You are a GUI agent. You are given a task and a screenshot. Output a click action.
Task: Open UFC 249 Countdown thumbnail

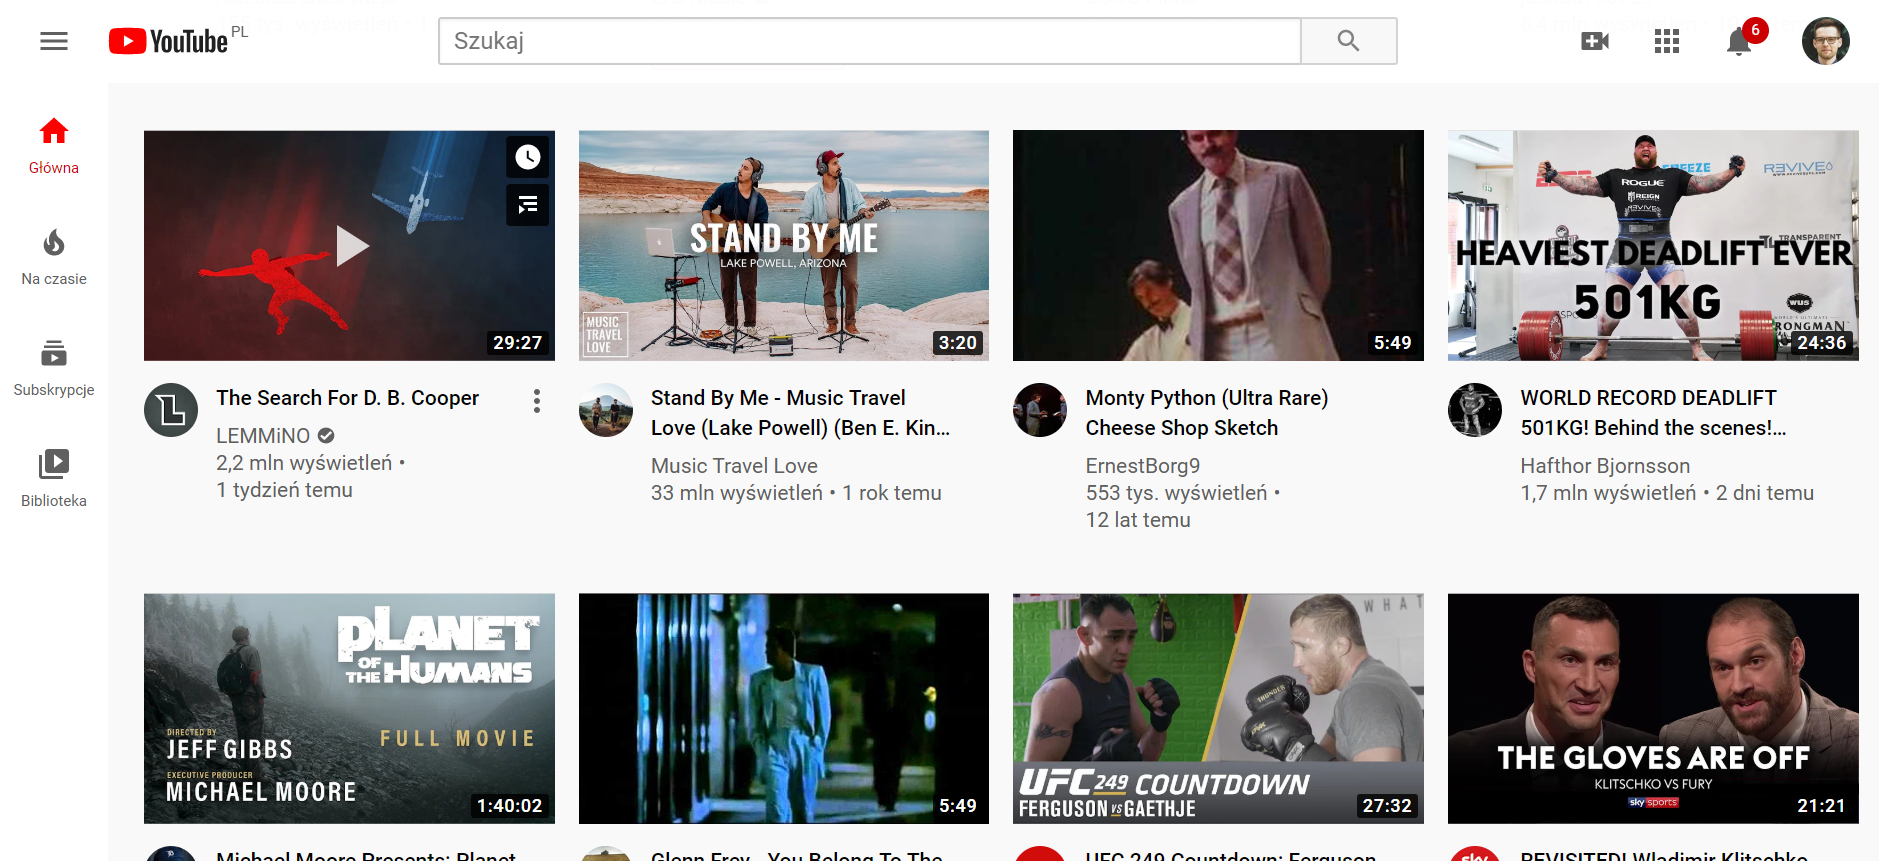point(1218,709)
